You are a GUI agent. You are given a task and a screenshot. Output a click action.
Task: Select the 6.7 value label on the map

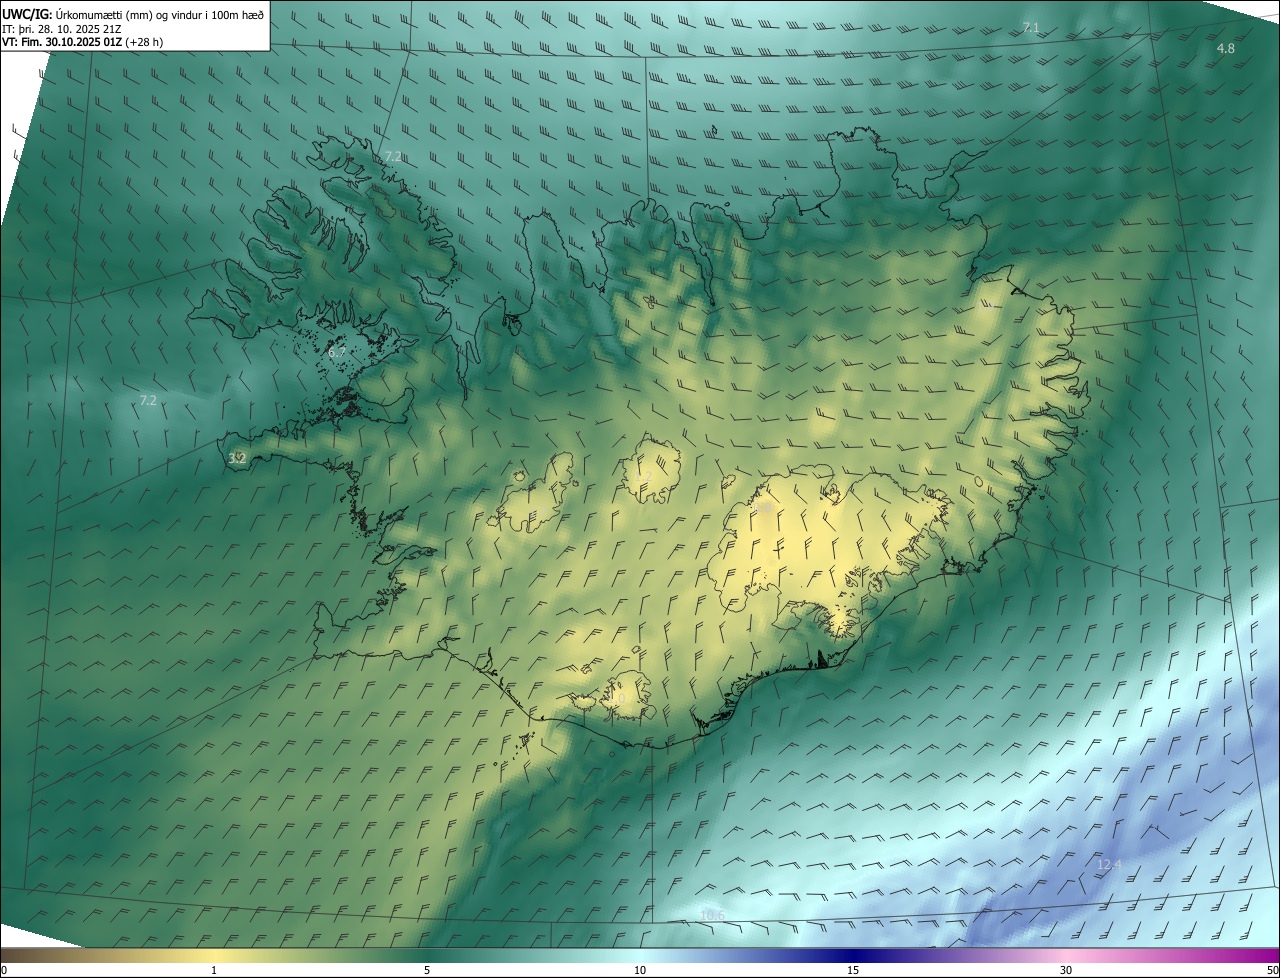tap(337, 352)
